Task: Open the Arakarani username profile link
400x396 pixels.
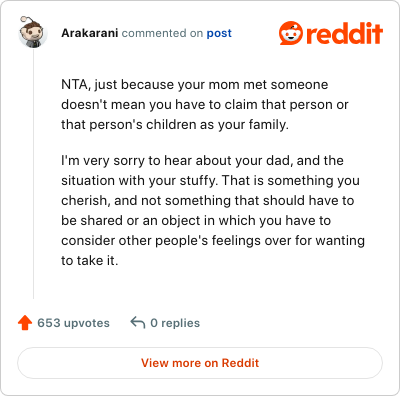Action: 90,33
